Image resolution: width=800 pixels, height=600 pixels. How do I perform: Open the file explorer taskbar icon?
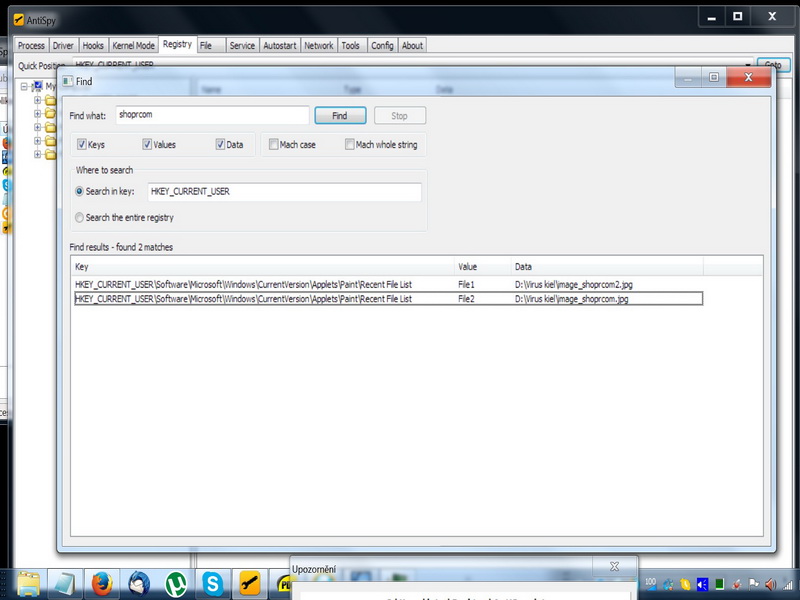(28, 582)
